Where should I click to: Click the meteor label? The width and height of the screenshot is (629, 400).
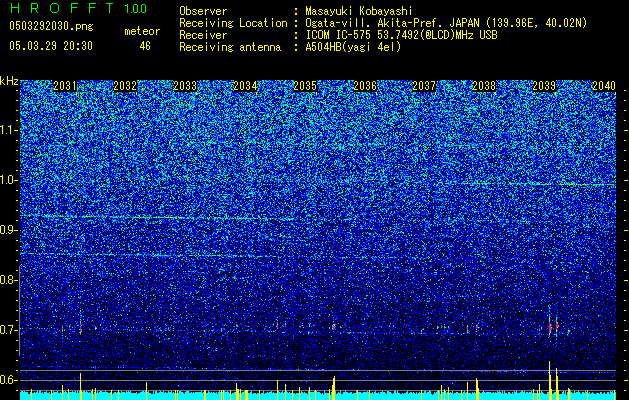coord(142,31)
